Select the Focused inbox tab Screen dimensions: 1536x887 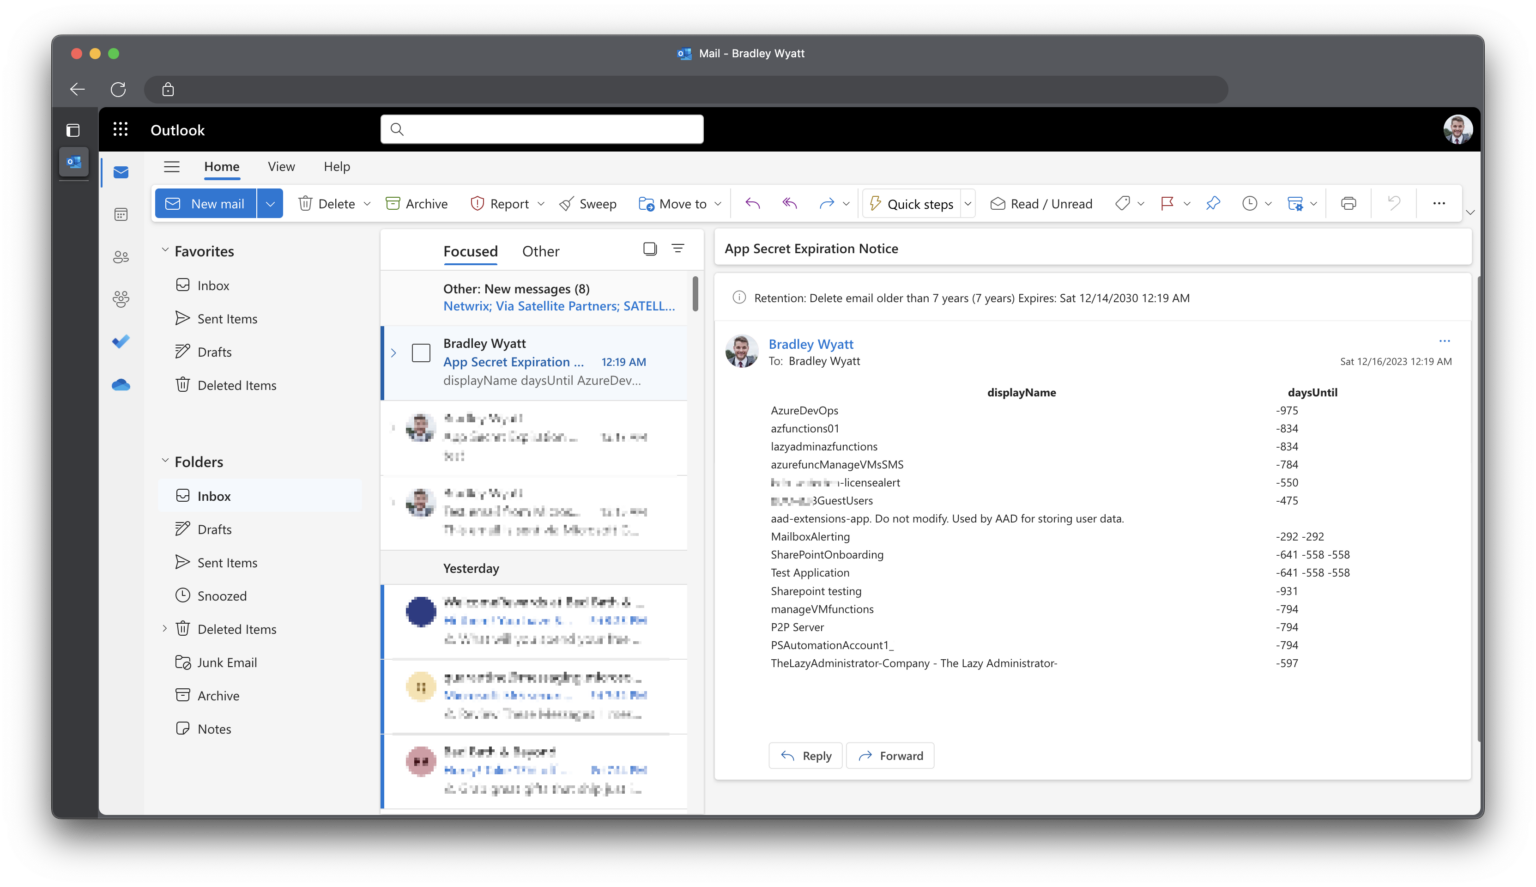470,251
